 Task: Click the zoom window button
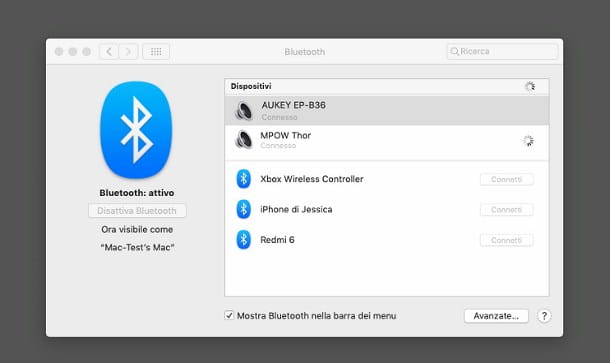click(x=86, y=51)
